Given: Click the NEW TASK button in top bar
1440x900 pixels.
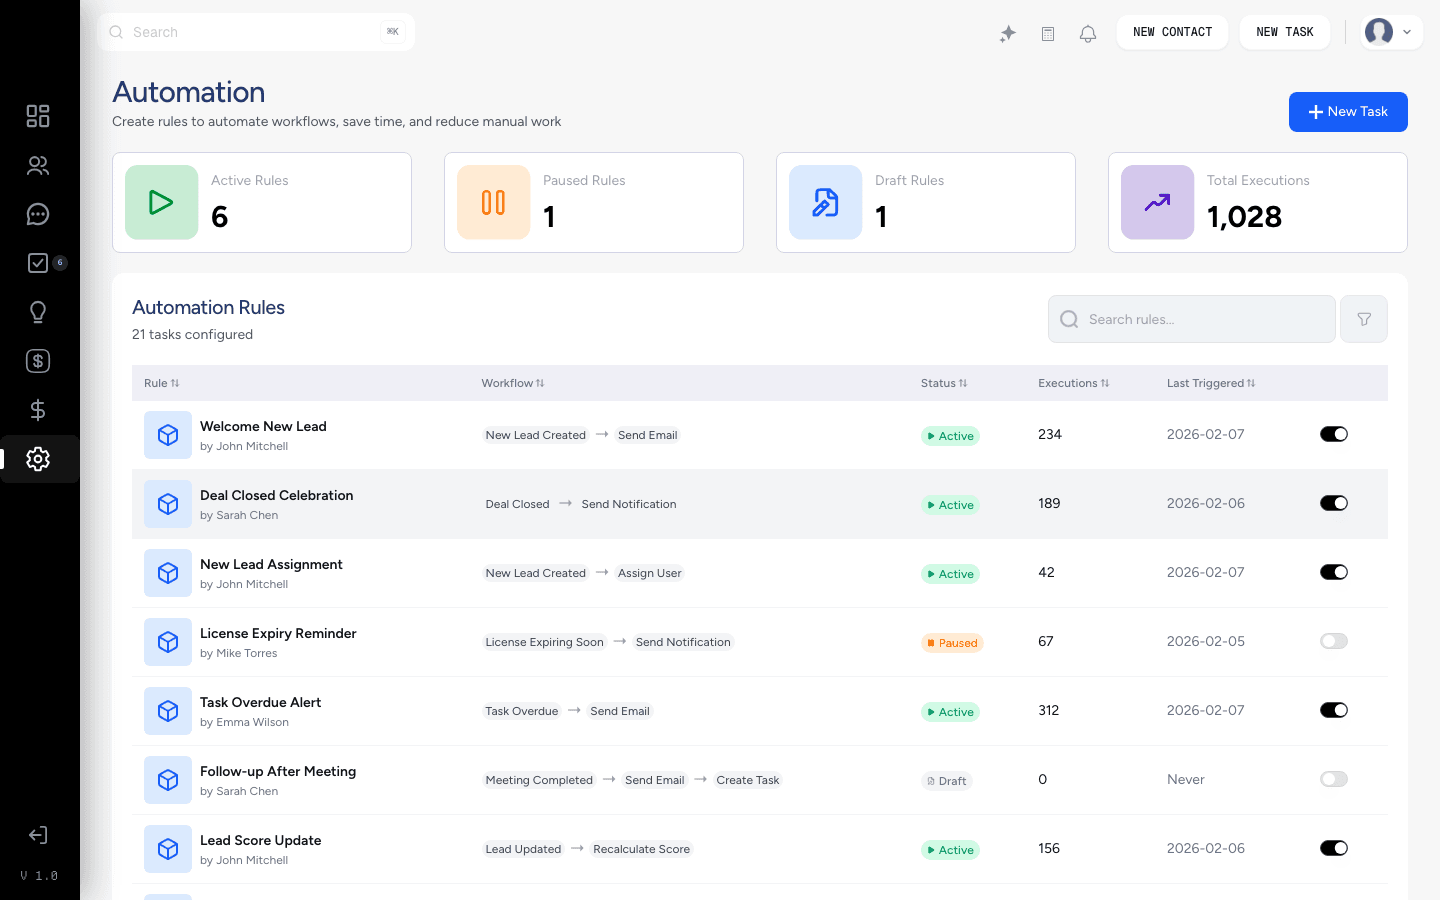Looking at the screenshot, I should coord(1285,32).
